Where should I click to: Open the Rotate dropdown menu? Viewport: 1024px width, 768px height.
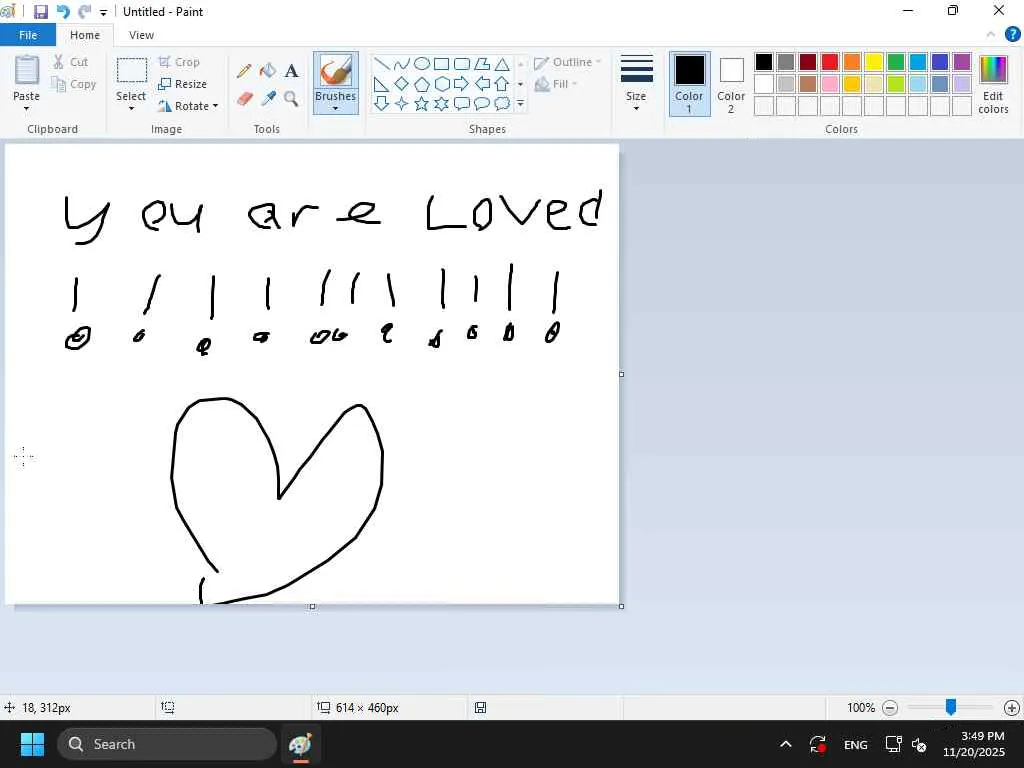[x=188, y=106]
